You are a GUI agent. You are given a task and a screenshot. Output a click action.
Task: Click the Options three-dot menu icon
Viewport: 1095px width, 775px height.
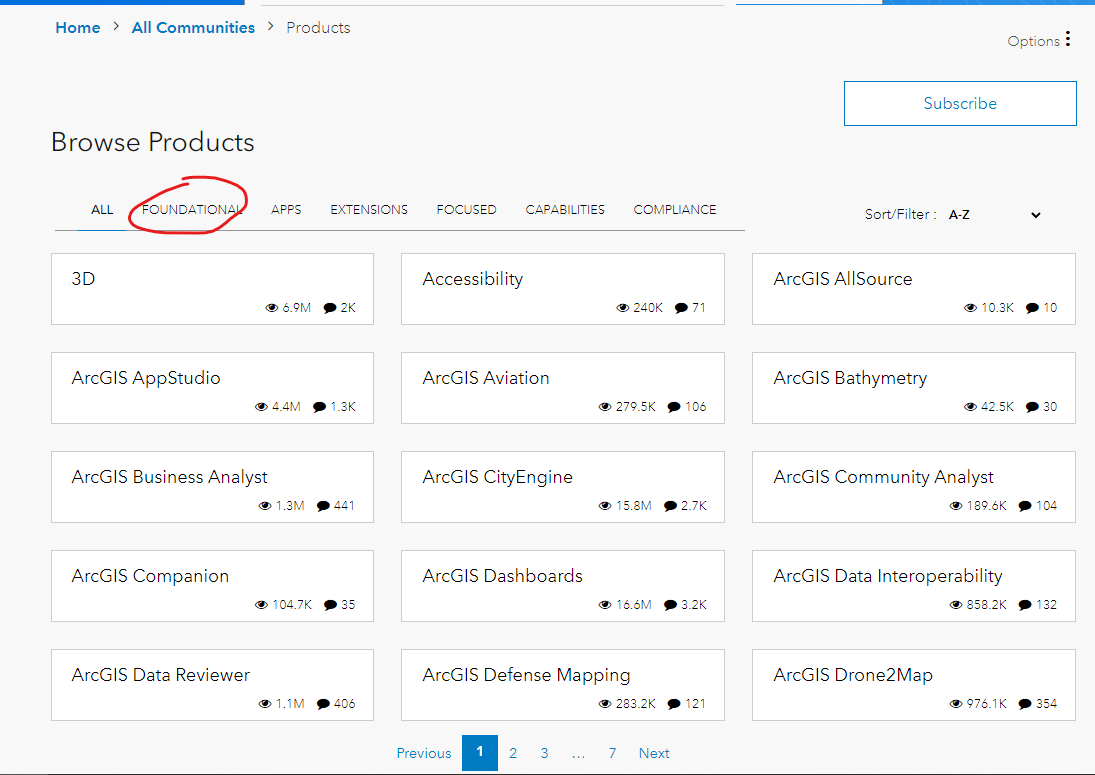pos(1068,39)
